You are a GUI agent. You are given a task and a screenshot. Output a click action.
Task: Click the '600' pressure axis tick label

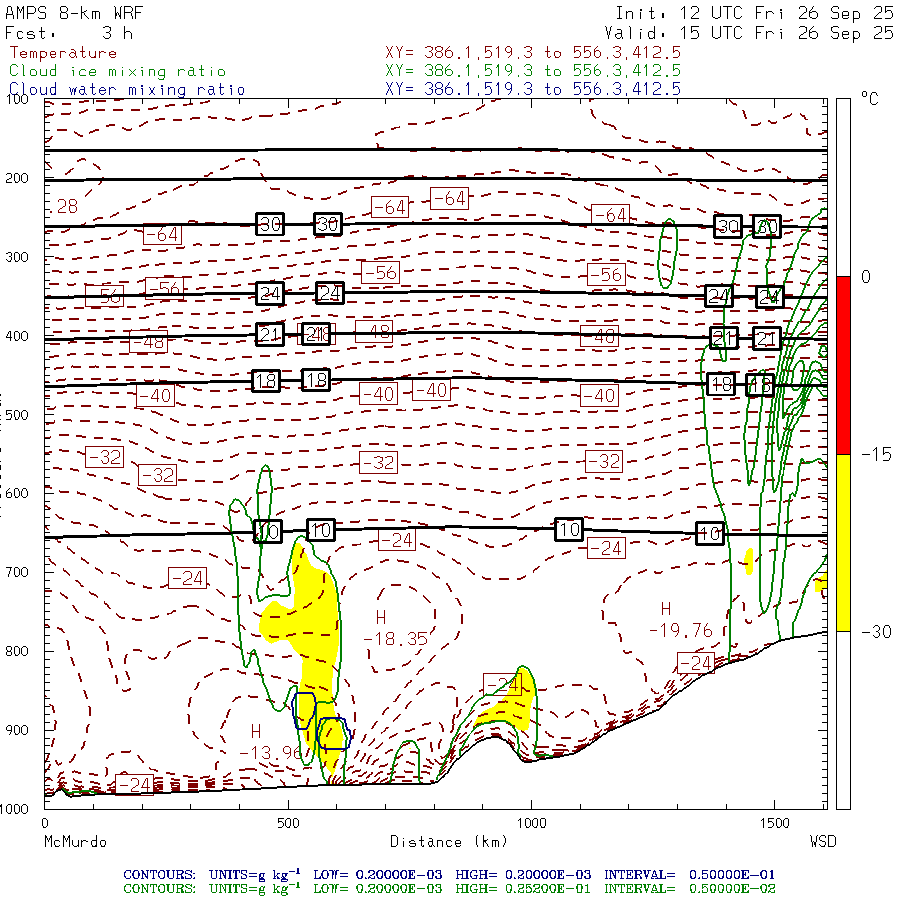click(x=17, y=494)
